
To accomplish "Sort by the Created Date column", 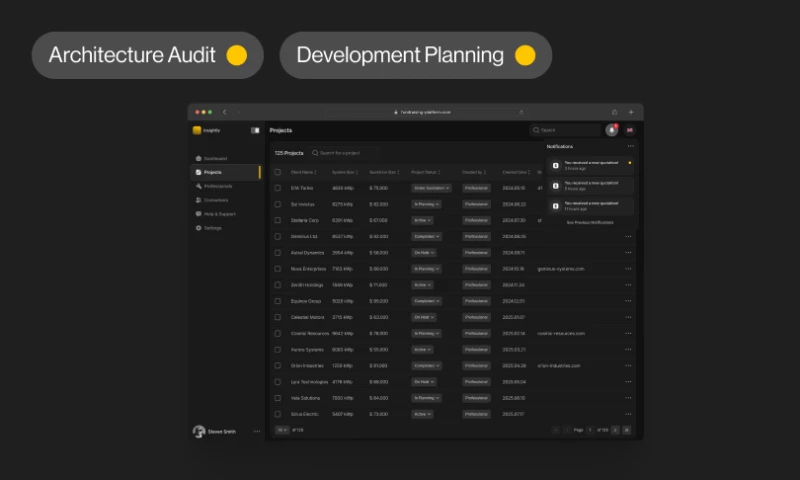I will click(516, 172).
